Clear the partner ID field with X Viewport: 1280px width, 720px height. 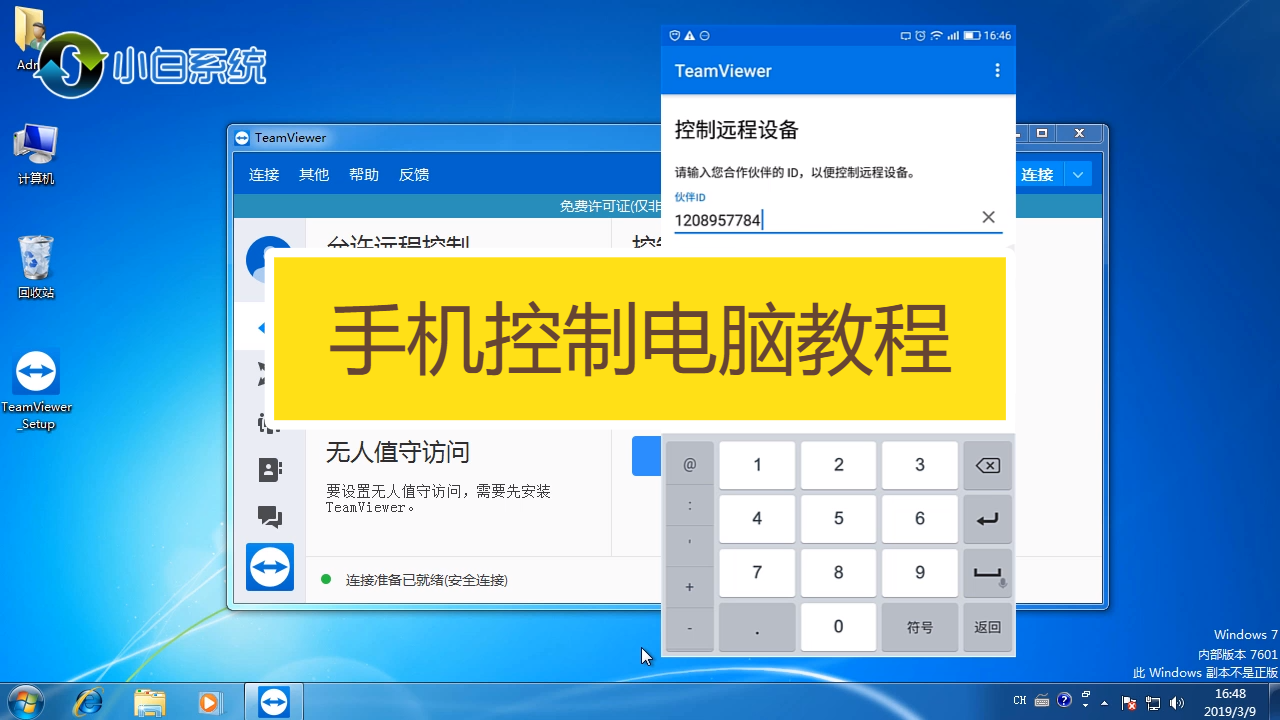(988, 217)
